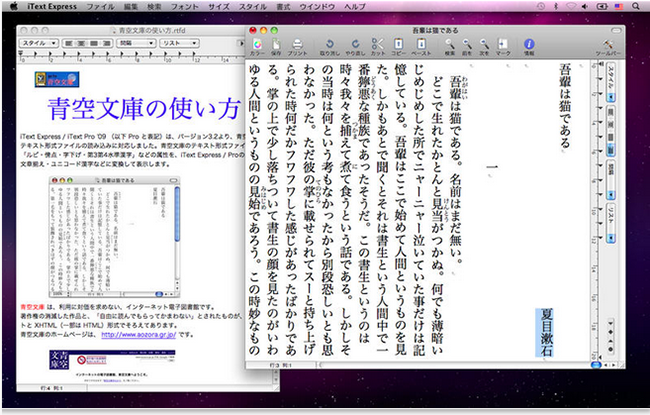Click the 吾輩は猫である title line in document
The image size is (650, 415).
pyautogui.click(x=565, y=106)
